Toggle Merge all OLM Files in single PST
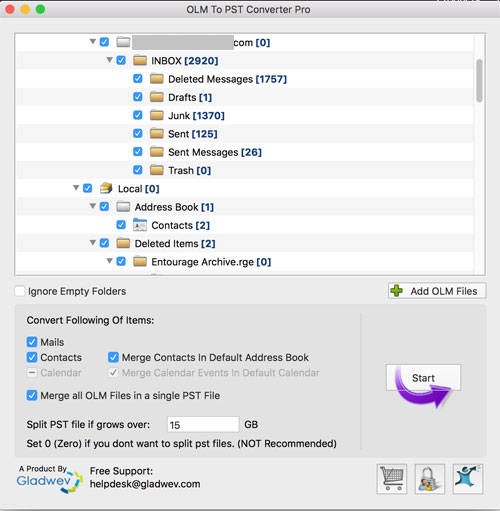 click(32, 396)
